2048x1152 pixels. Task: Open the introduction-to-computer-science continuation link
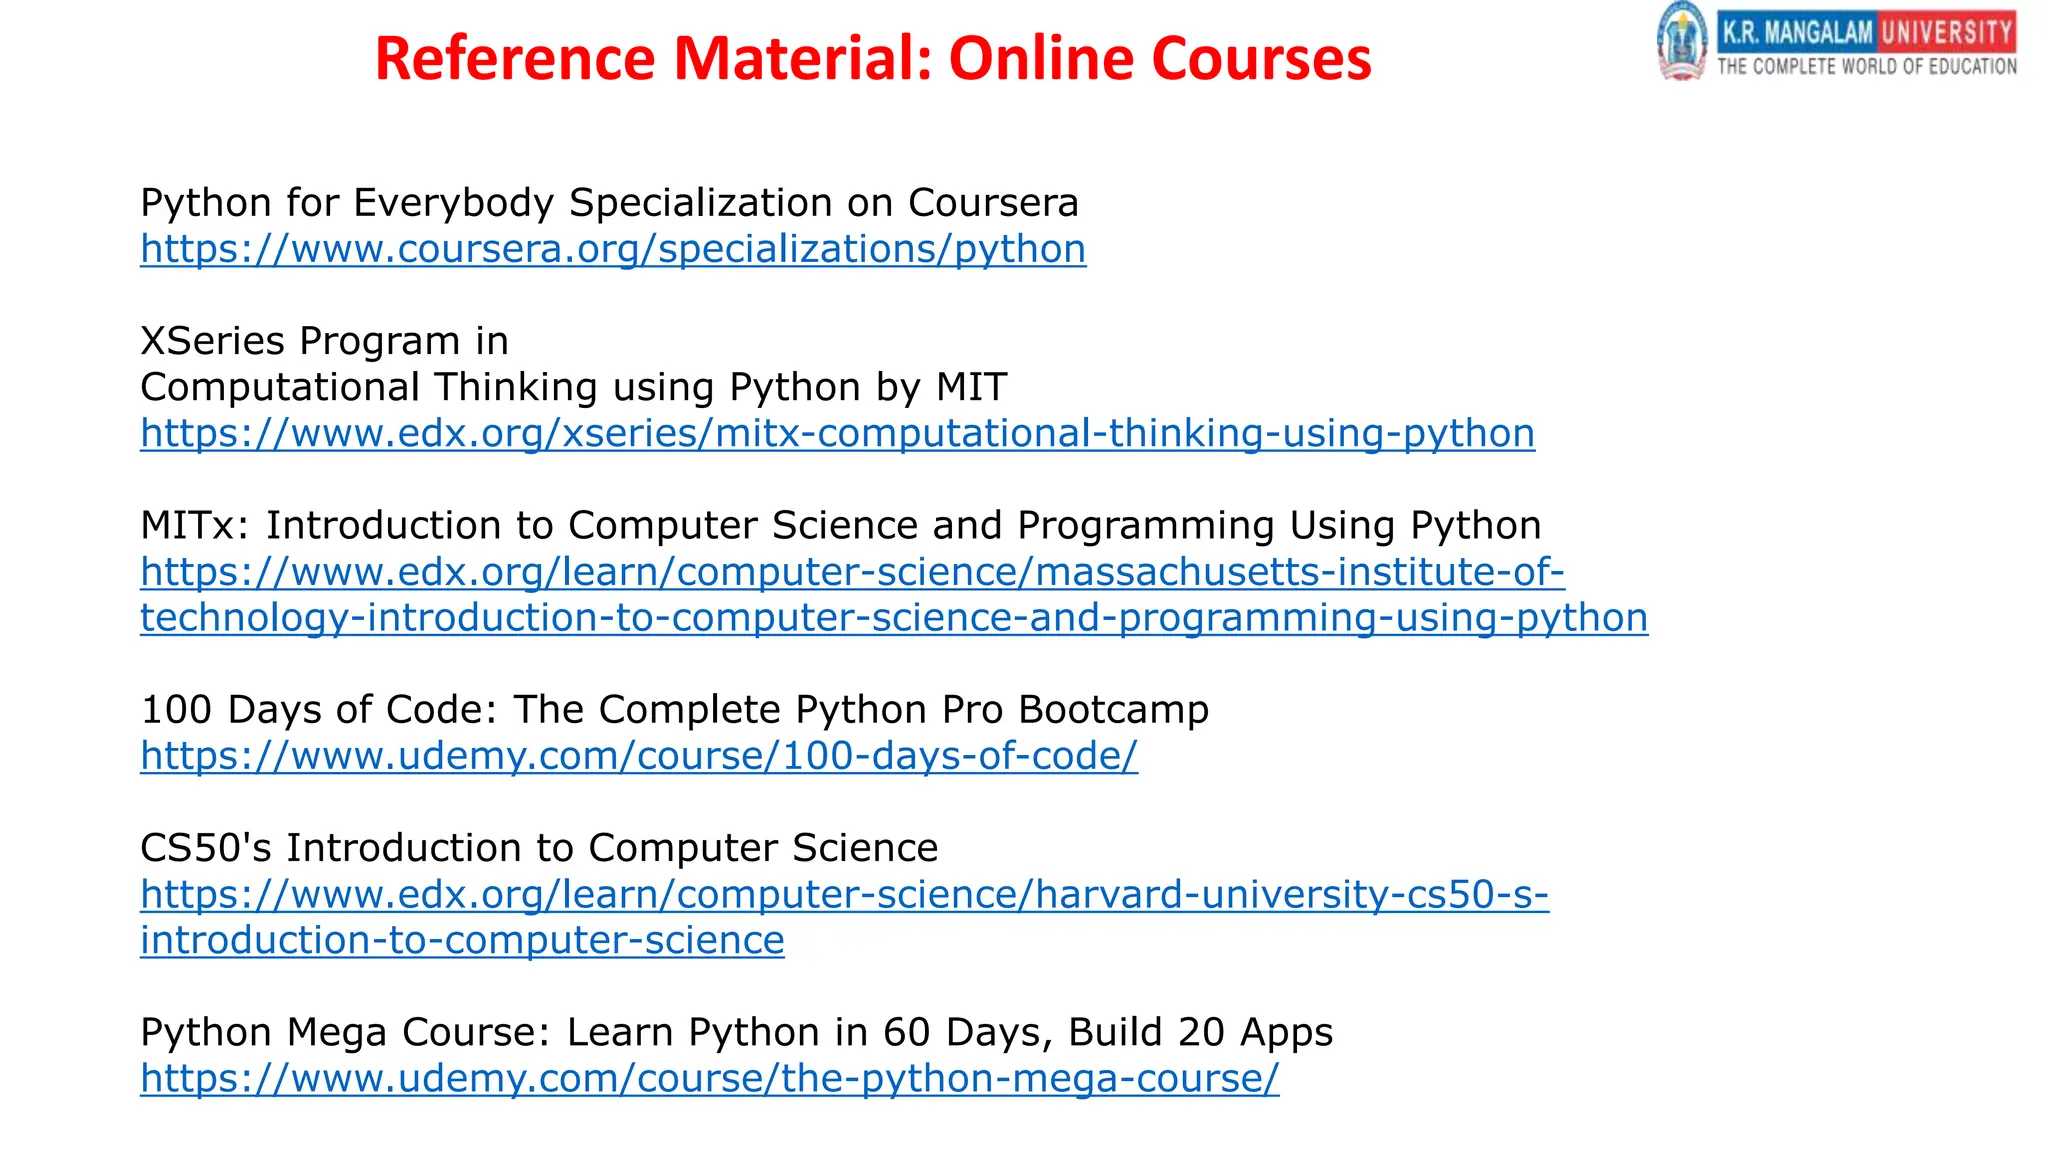[462, 940]
